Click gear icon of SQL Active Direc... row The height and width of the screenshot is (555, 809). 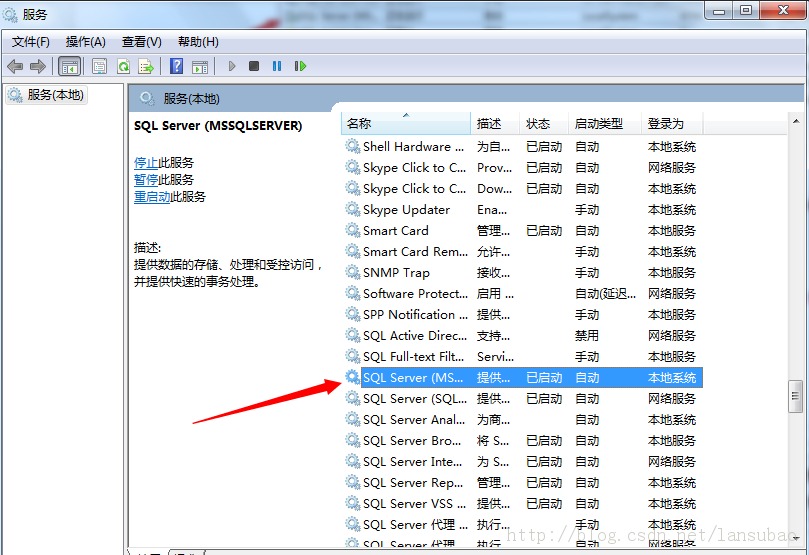353,335
